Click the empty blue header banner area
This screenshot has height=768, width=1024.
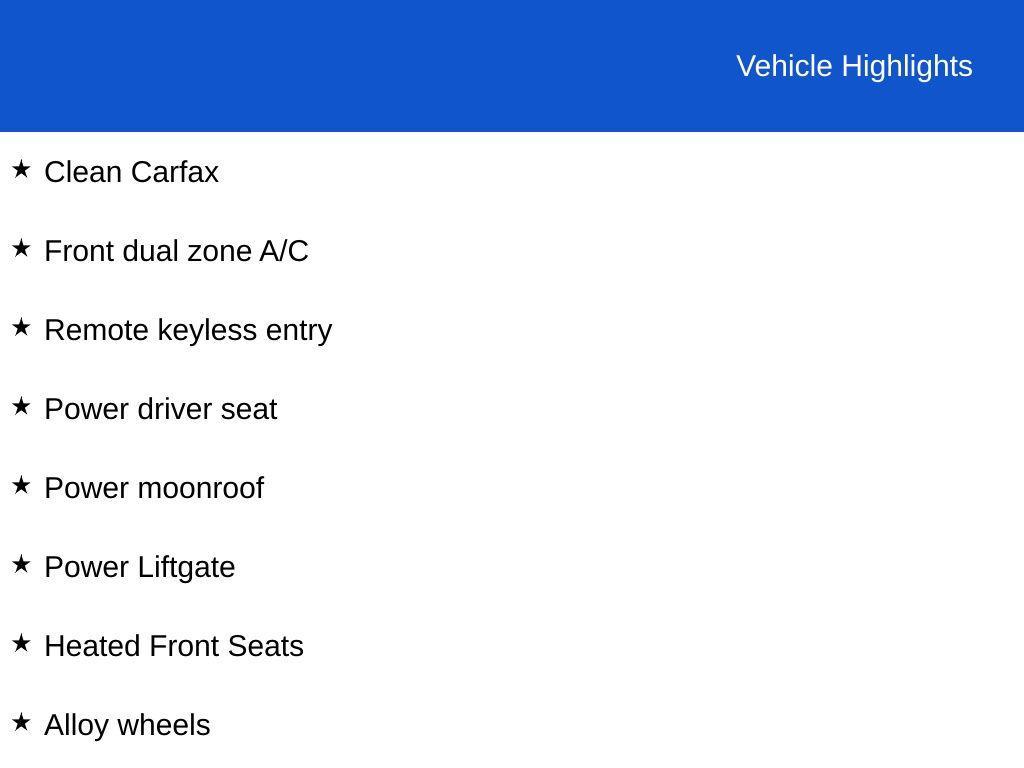pos(350,66)
